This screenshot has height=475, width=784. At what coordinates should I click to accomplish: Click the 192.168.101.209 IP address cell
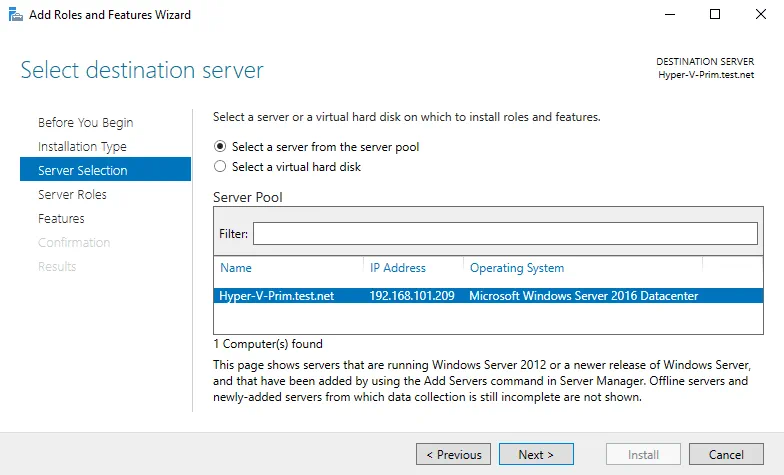411,296
